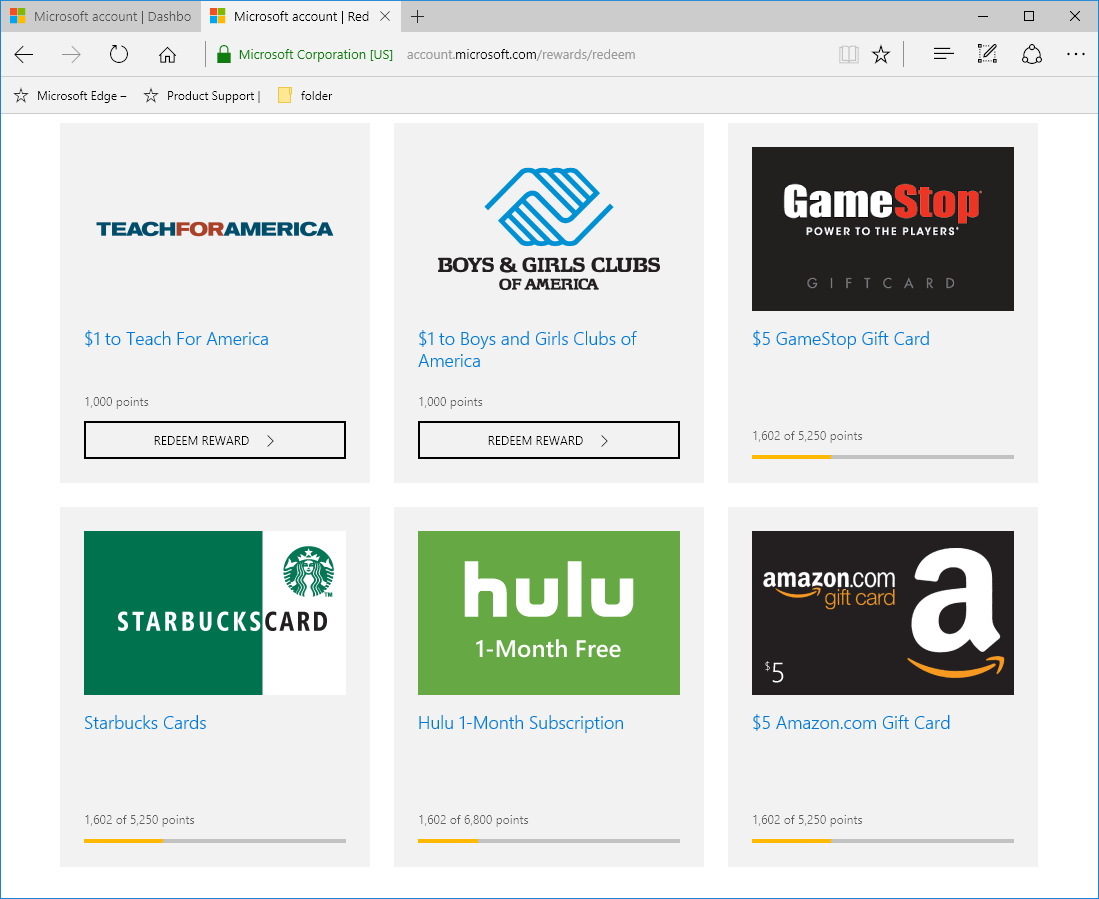Close the Microsoft account Redeem tab
The width and height of the screenshot is (1099, 899).
[x=385, y=16]
